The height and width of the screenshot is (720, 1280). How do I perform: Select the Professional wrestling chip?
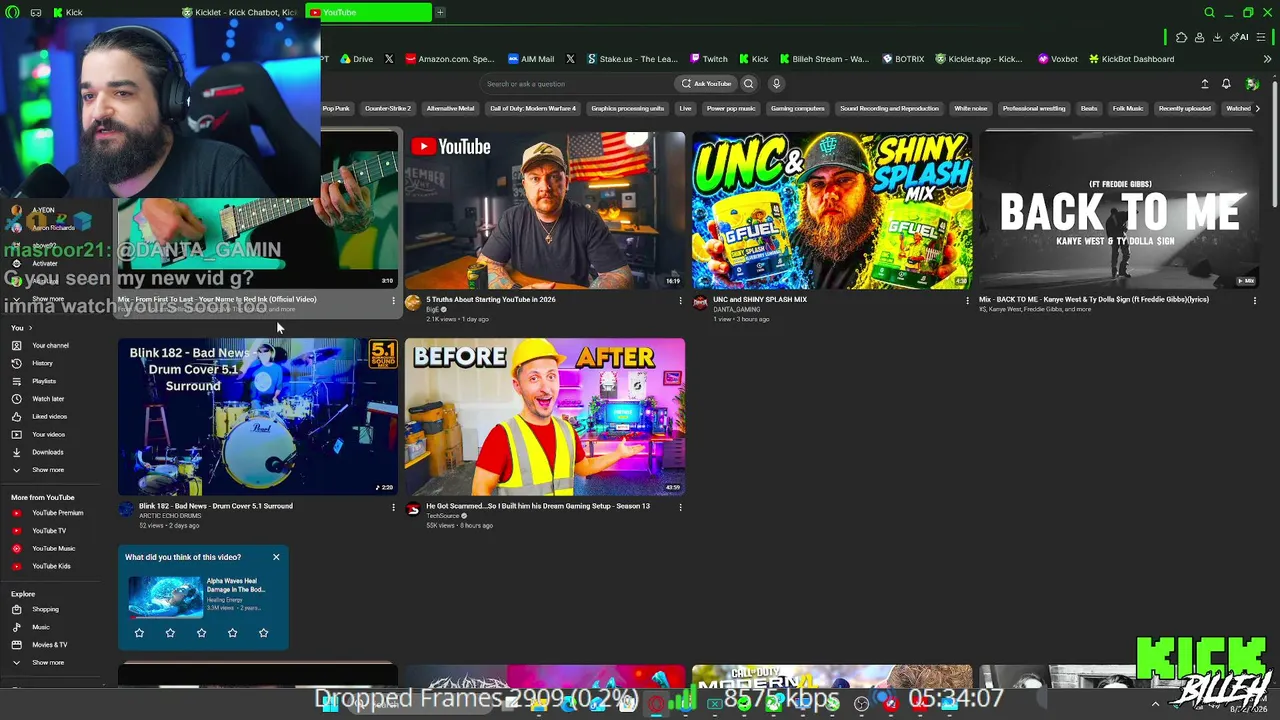tap(1034, 108)
